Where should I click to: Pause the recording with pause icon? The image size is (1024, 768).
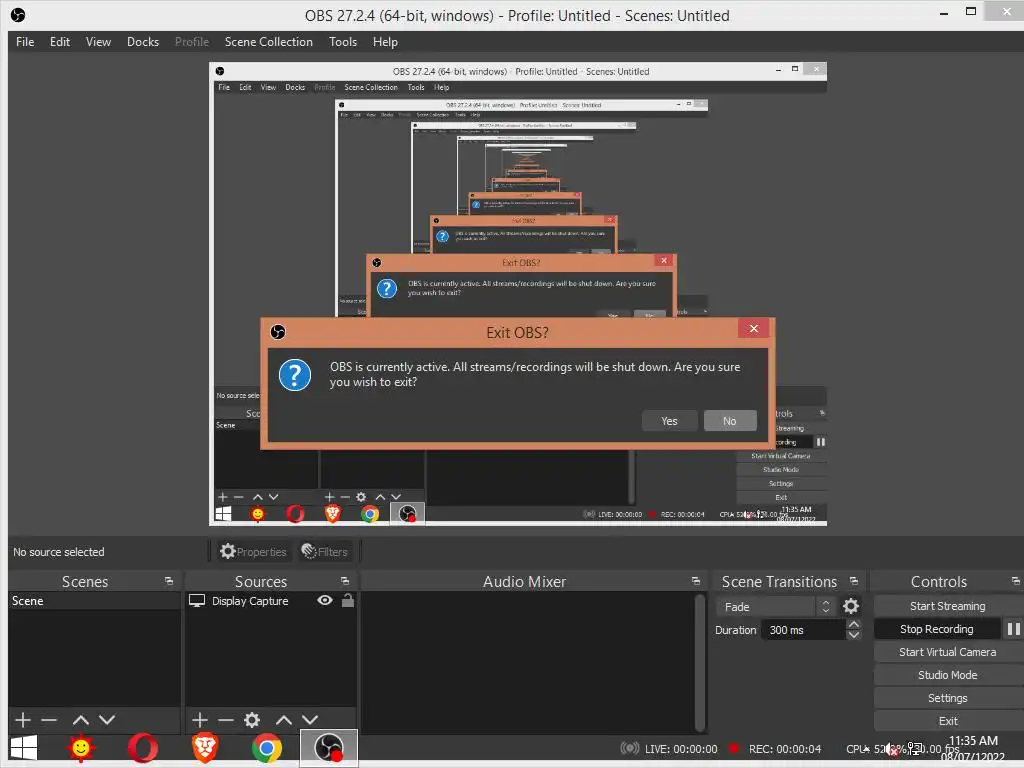point(1013,629)
